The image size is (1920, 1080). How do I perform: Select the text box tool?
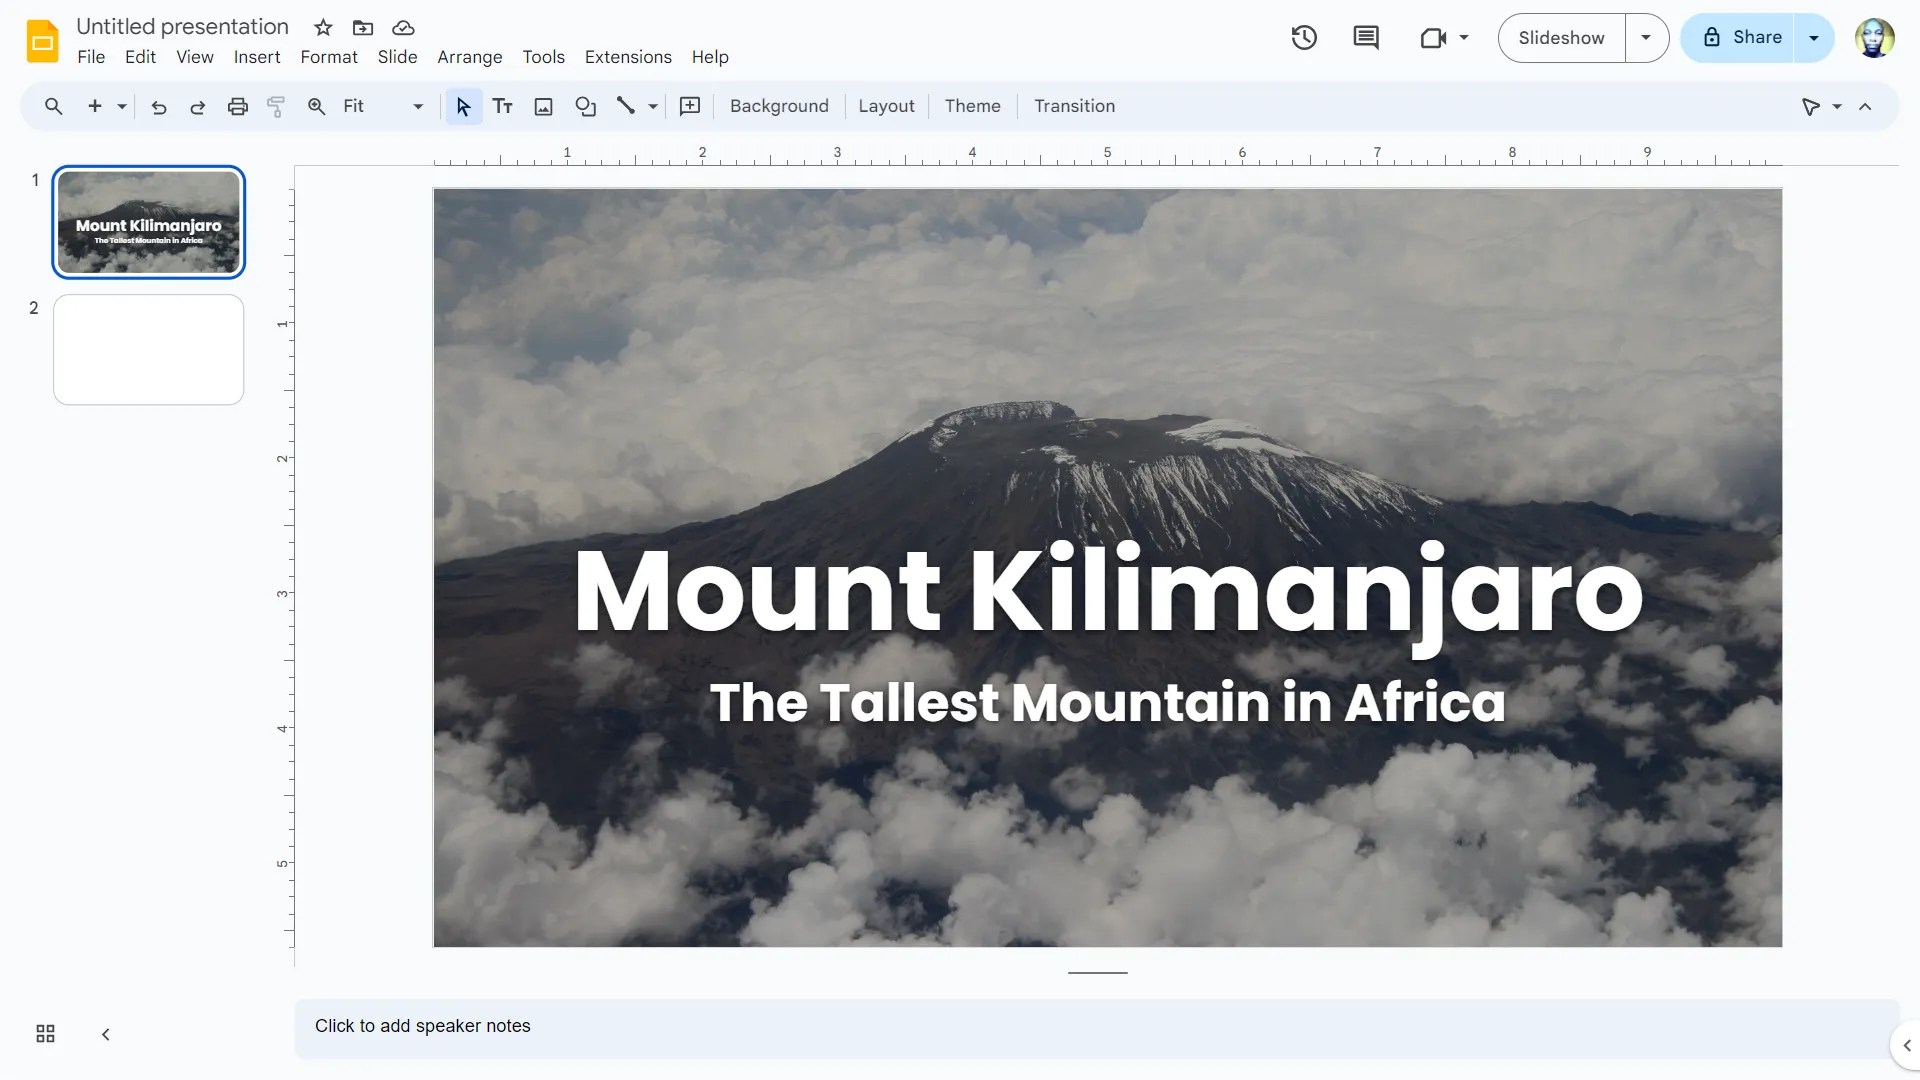[x=503, y=106]
